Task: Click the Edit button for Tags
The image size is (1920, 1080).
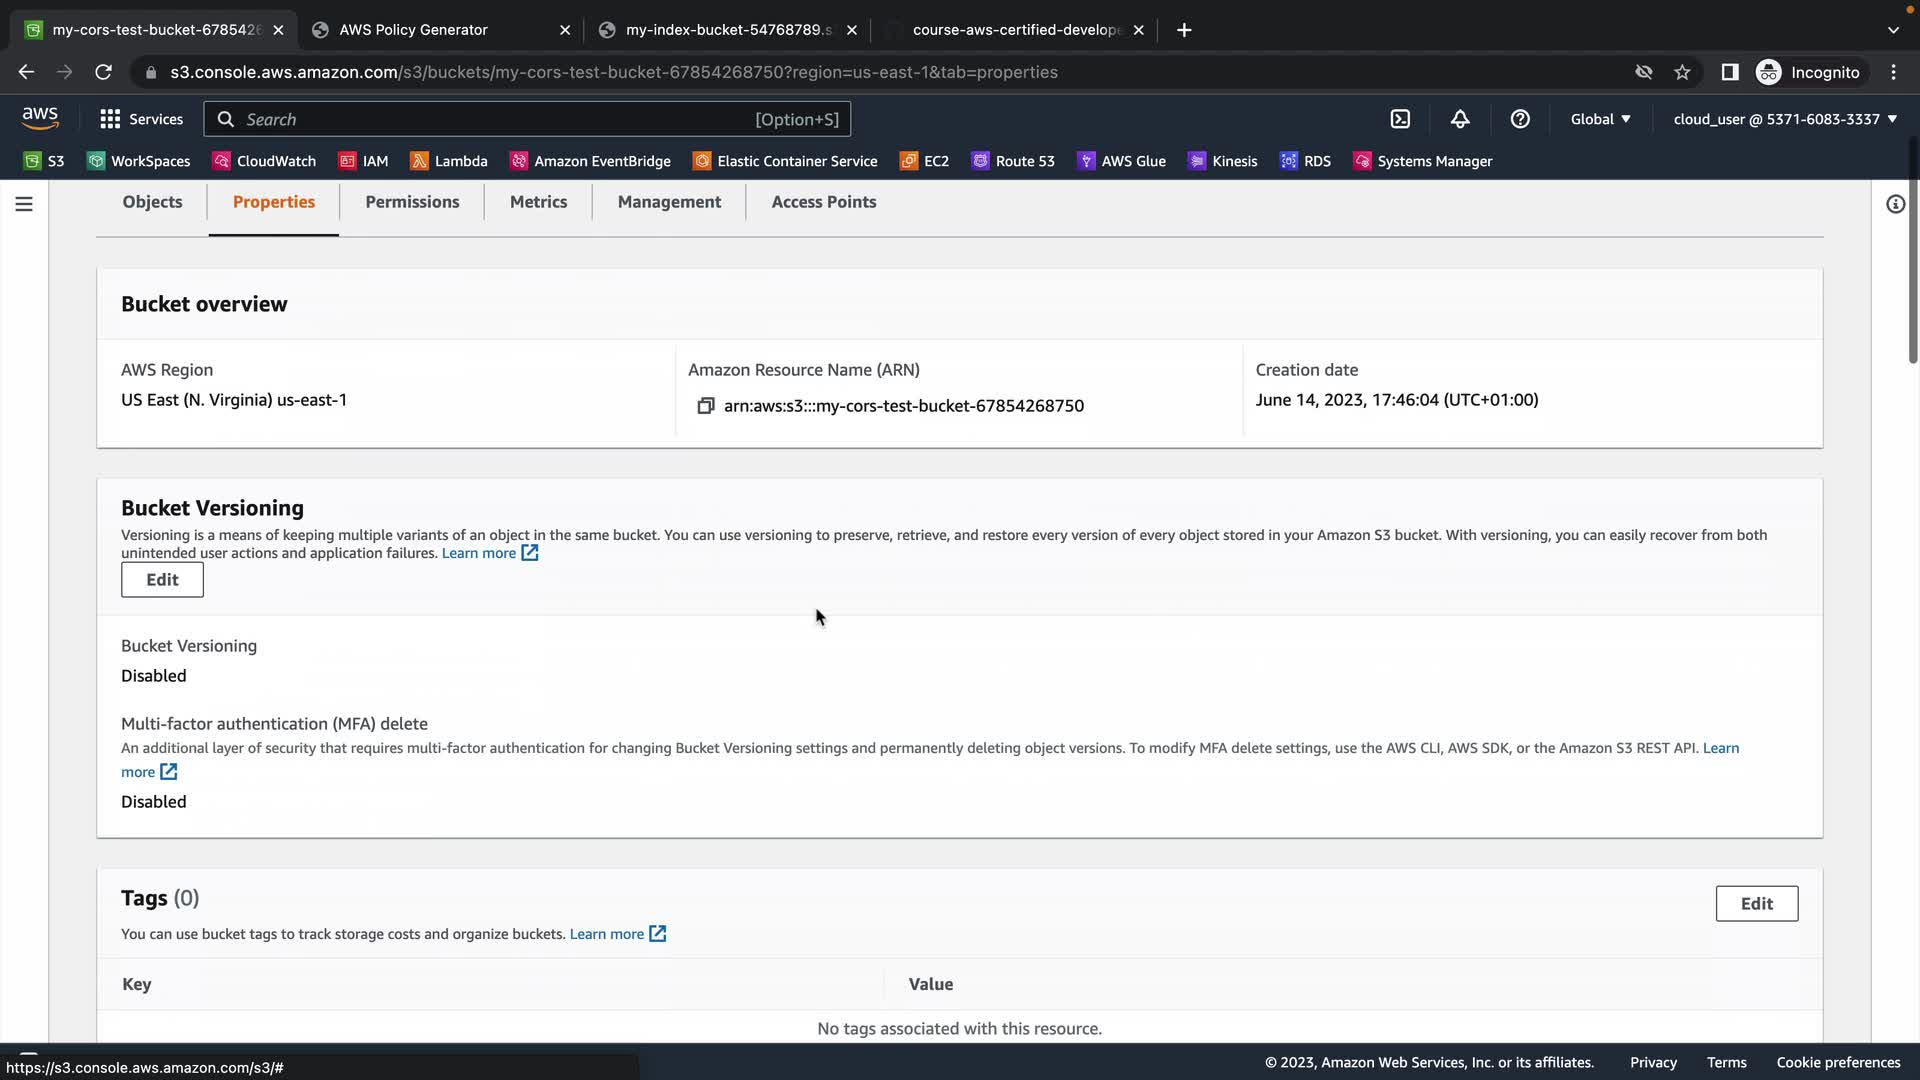Action: tap(1756, 904)
